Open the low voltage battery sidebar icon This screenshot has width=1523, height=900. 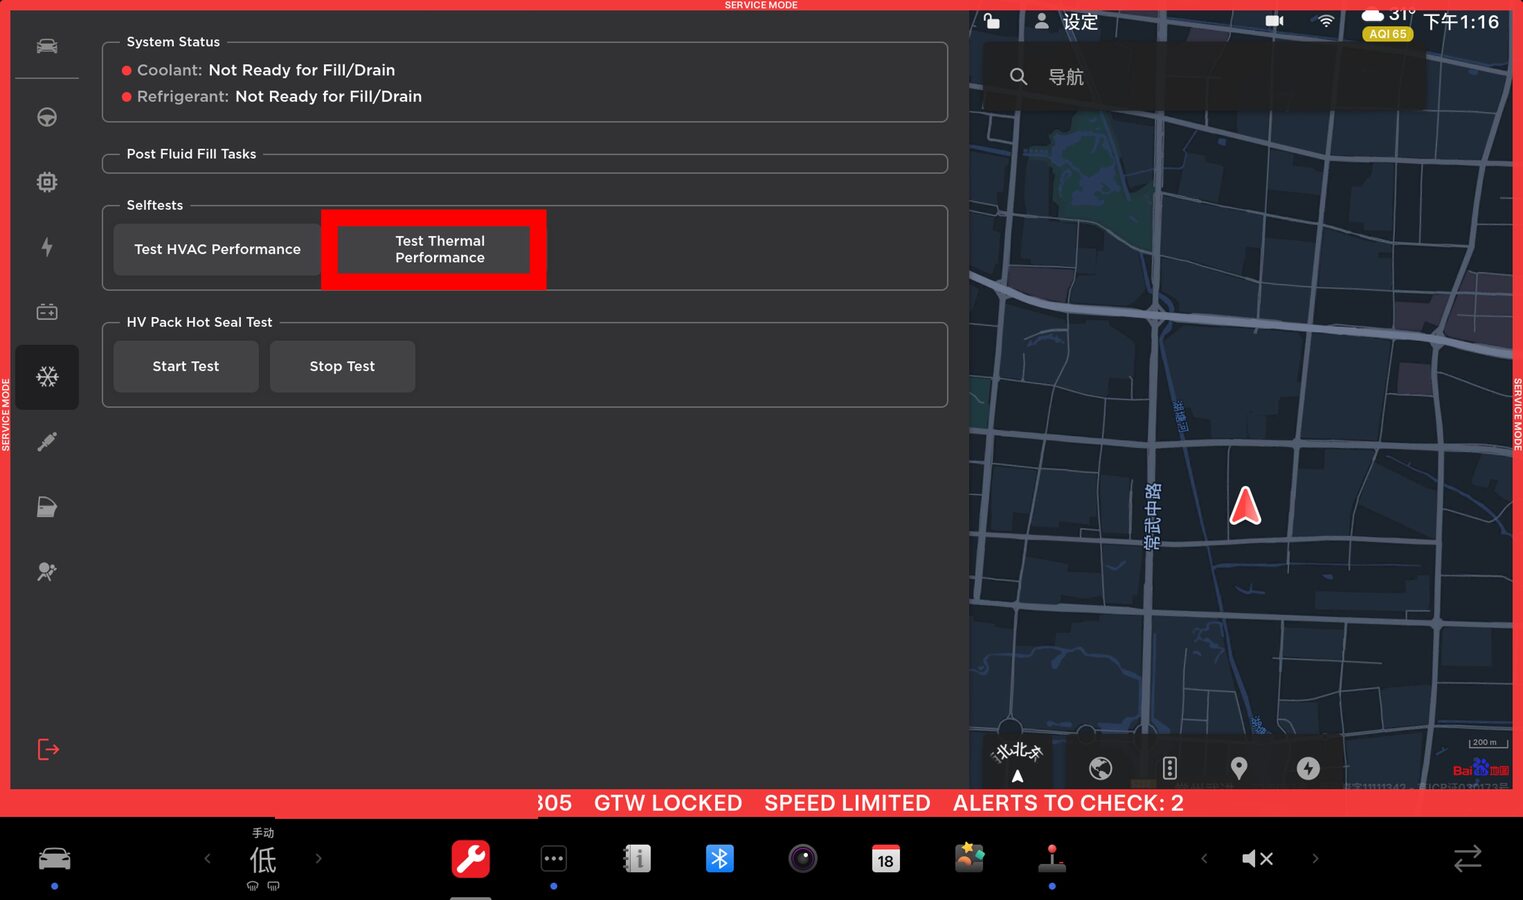[x=47, y=312]
